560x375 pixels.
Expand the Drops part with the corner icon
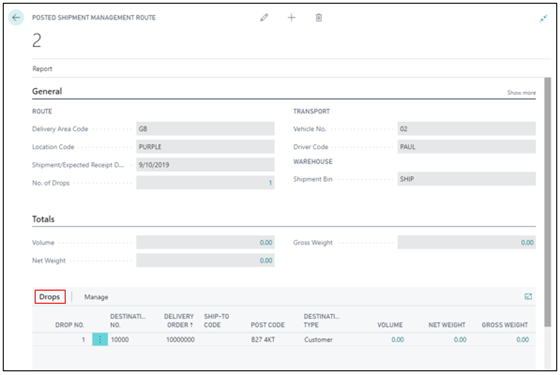pyautogui.click(x=528, y=296)
